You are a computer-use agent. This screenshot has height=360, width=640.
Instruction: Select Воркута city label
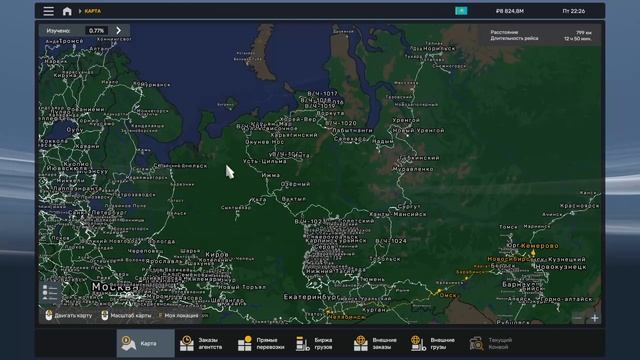(x=330, y=113)
